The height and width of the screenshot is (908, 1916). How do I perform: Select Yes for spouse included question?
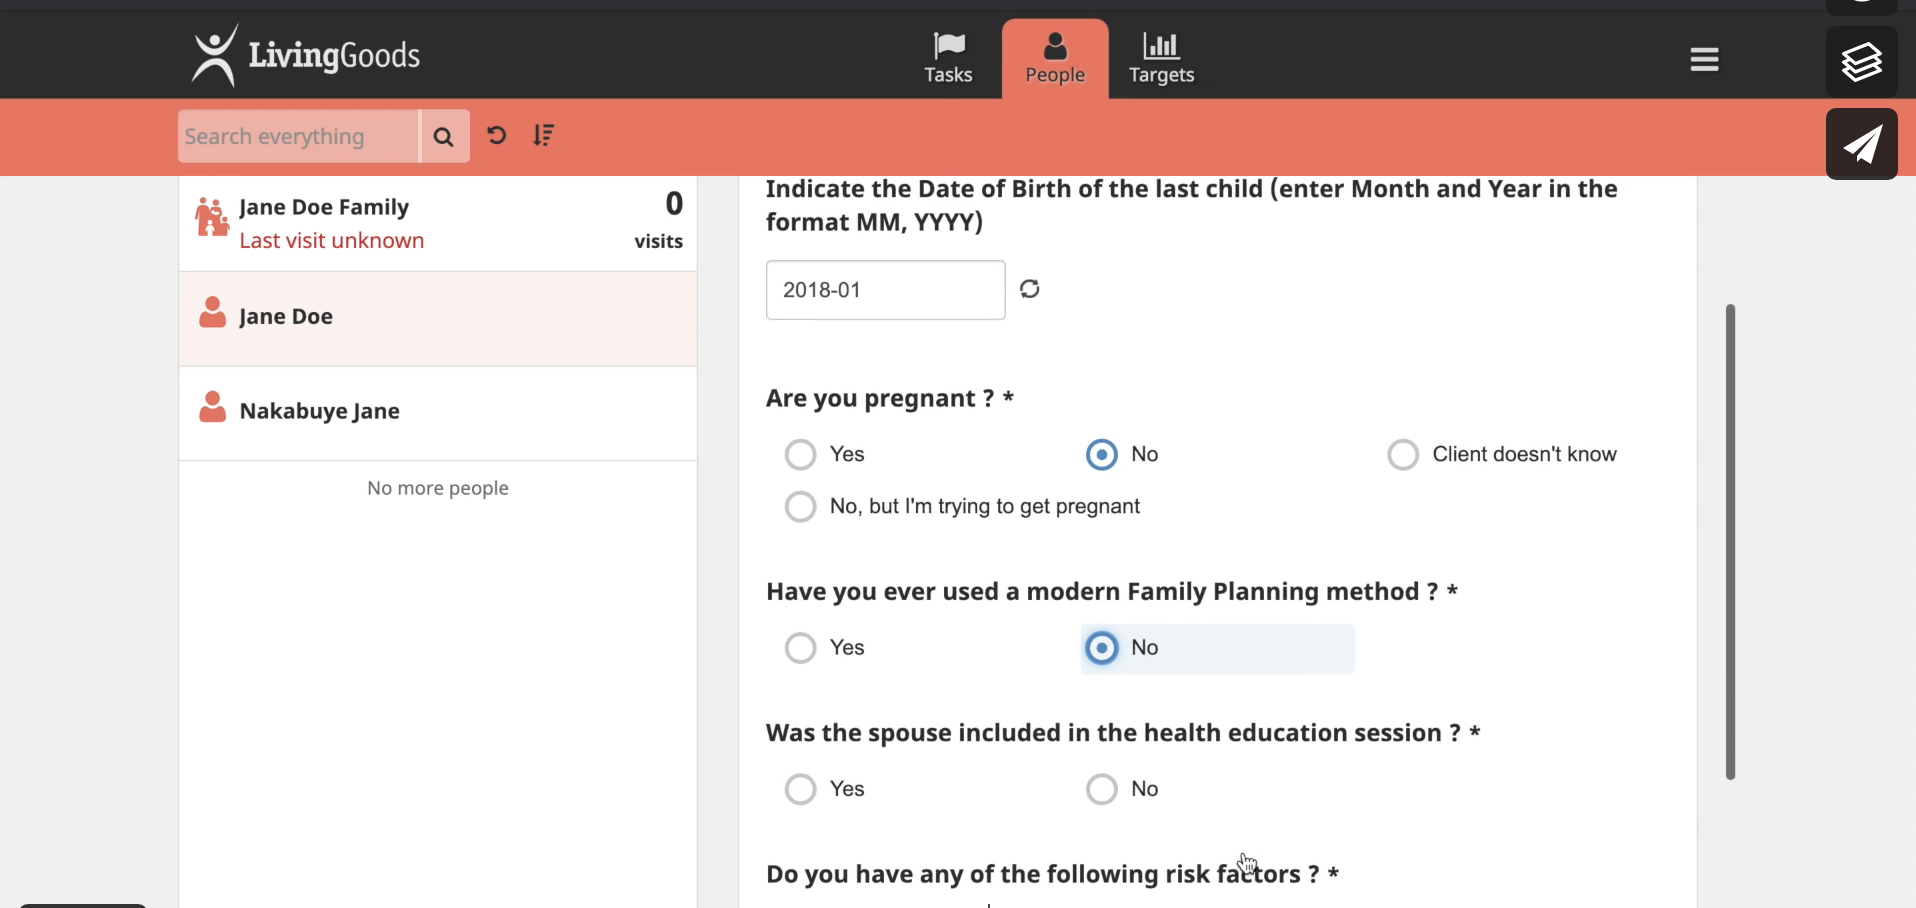point(801,790)
